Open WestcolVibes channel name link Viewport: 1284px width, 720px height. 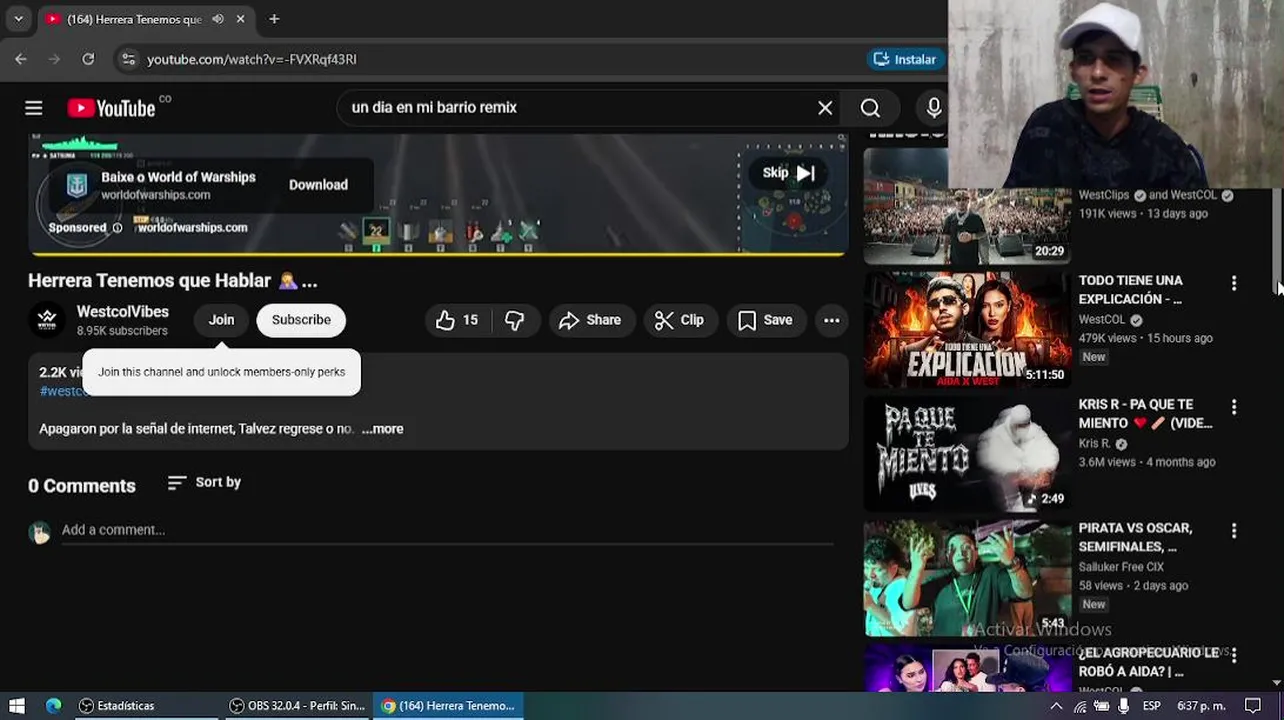click(x=123, y=312)
